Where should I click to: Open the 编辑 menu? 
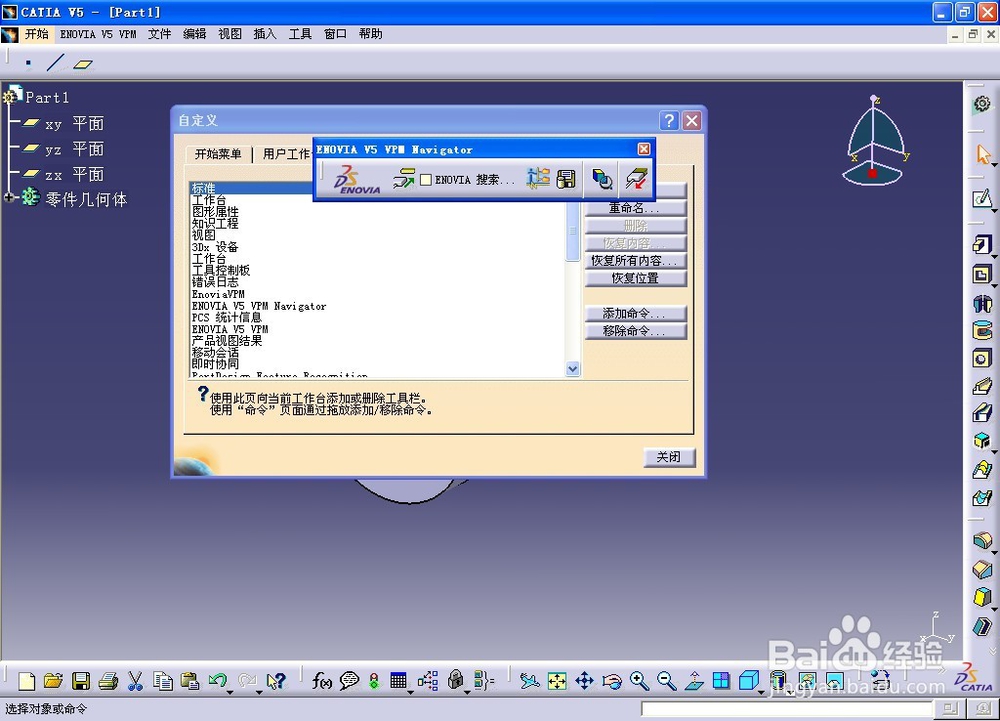click(195, 34)
